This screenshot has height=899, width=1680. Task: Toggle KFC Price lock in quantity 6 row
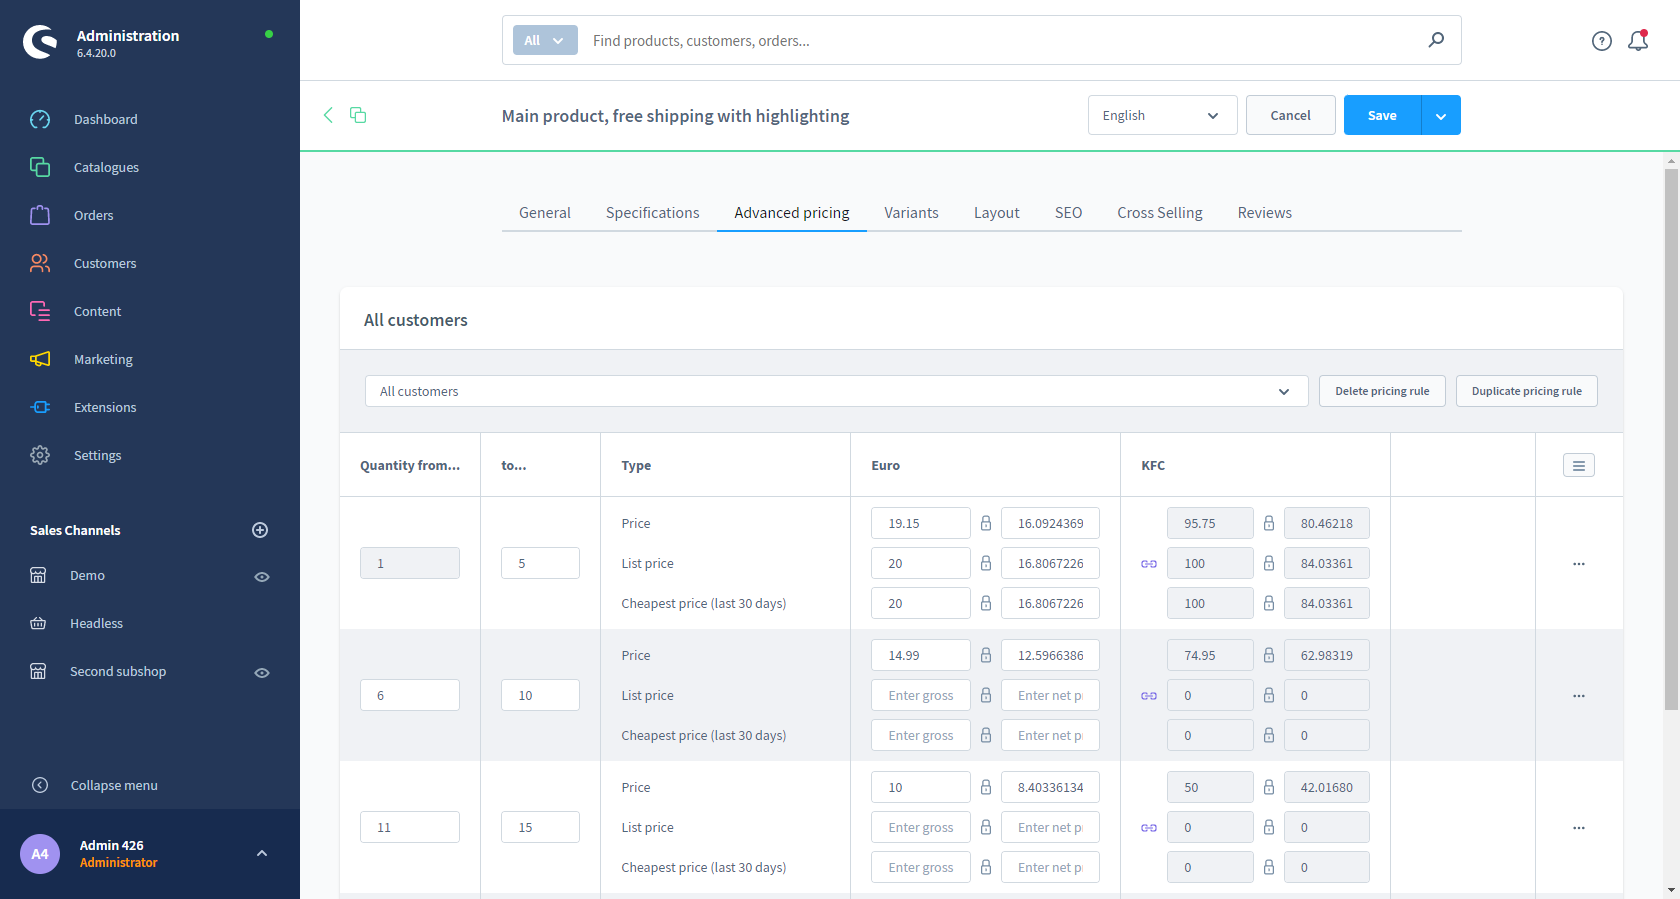pyautogui.click(x=1269, y=655)
